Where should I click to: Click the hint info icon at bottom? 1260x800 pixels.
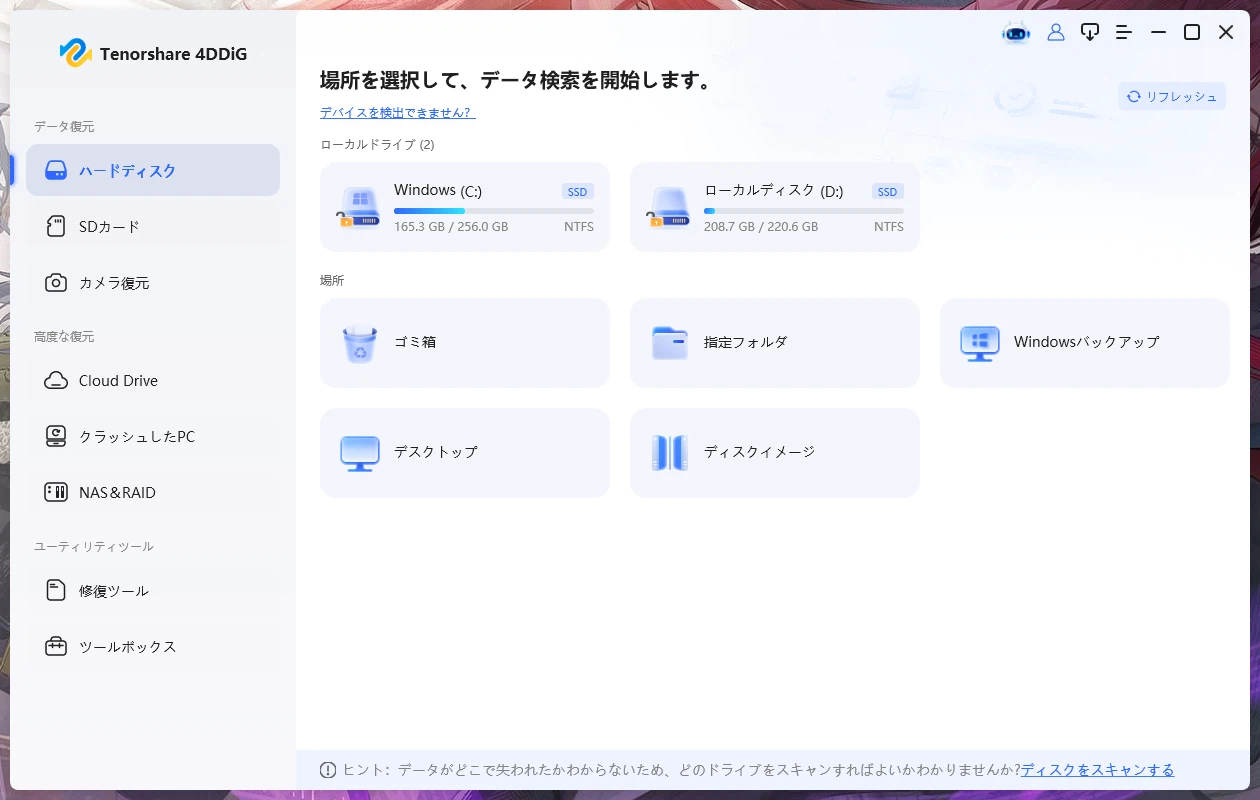click(x=327, y=770)
